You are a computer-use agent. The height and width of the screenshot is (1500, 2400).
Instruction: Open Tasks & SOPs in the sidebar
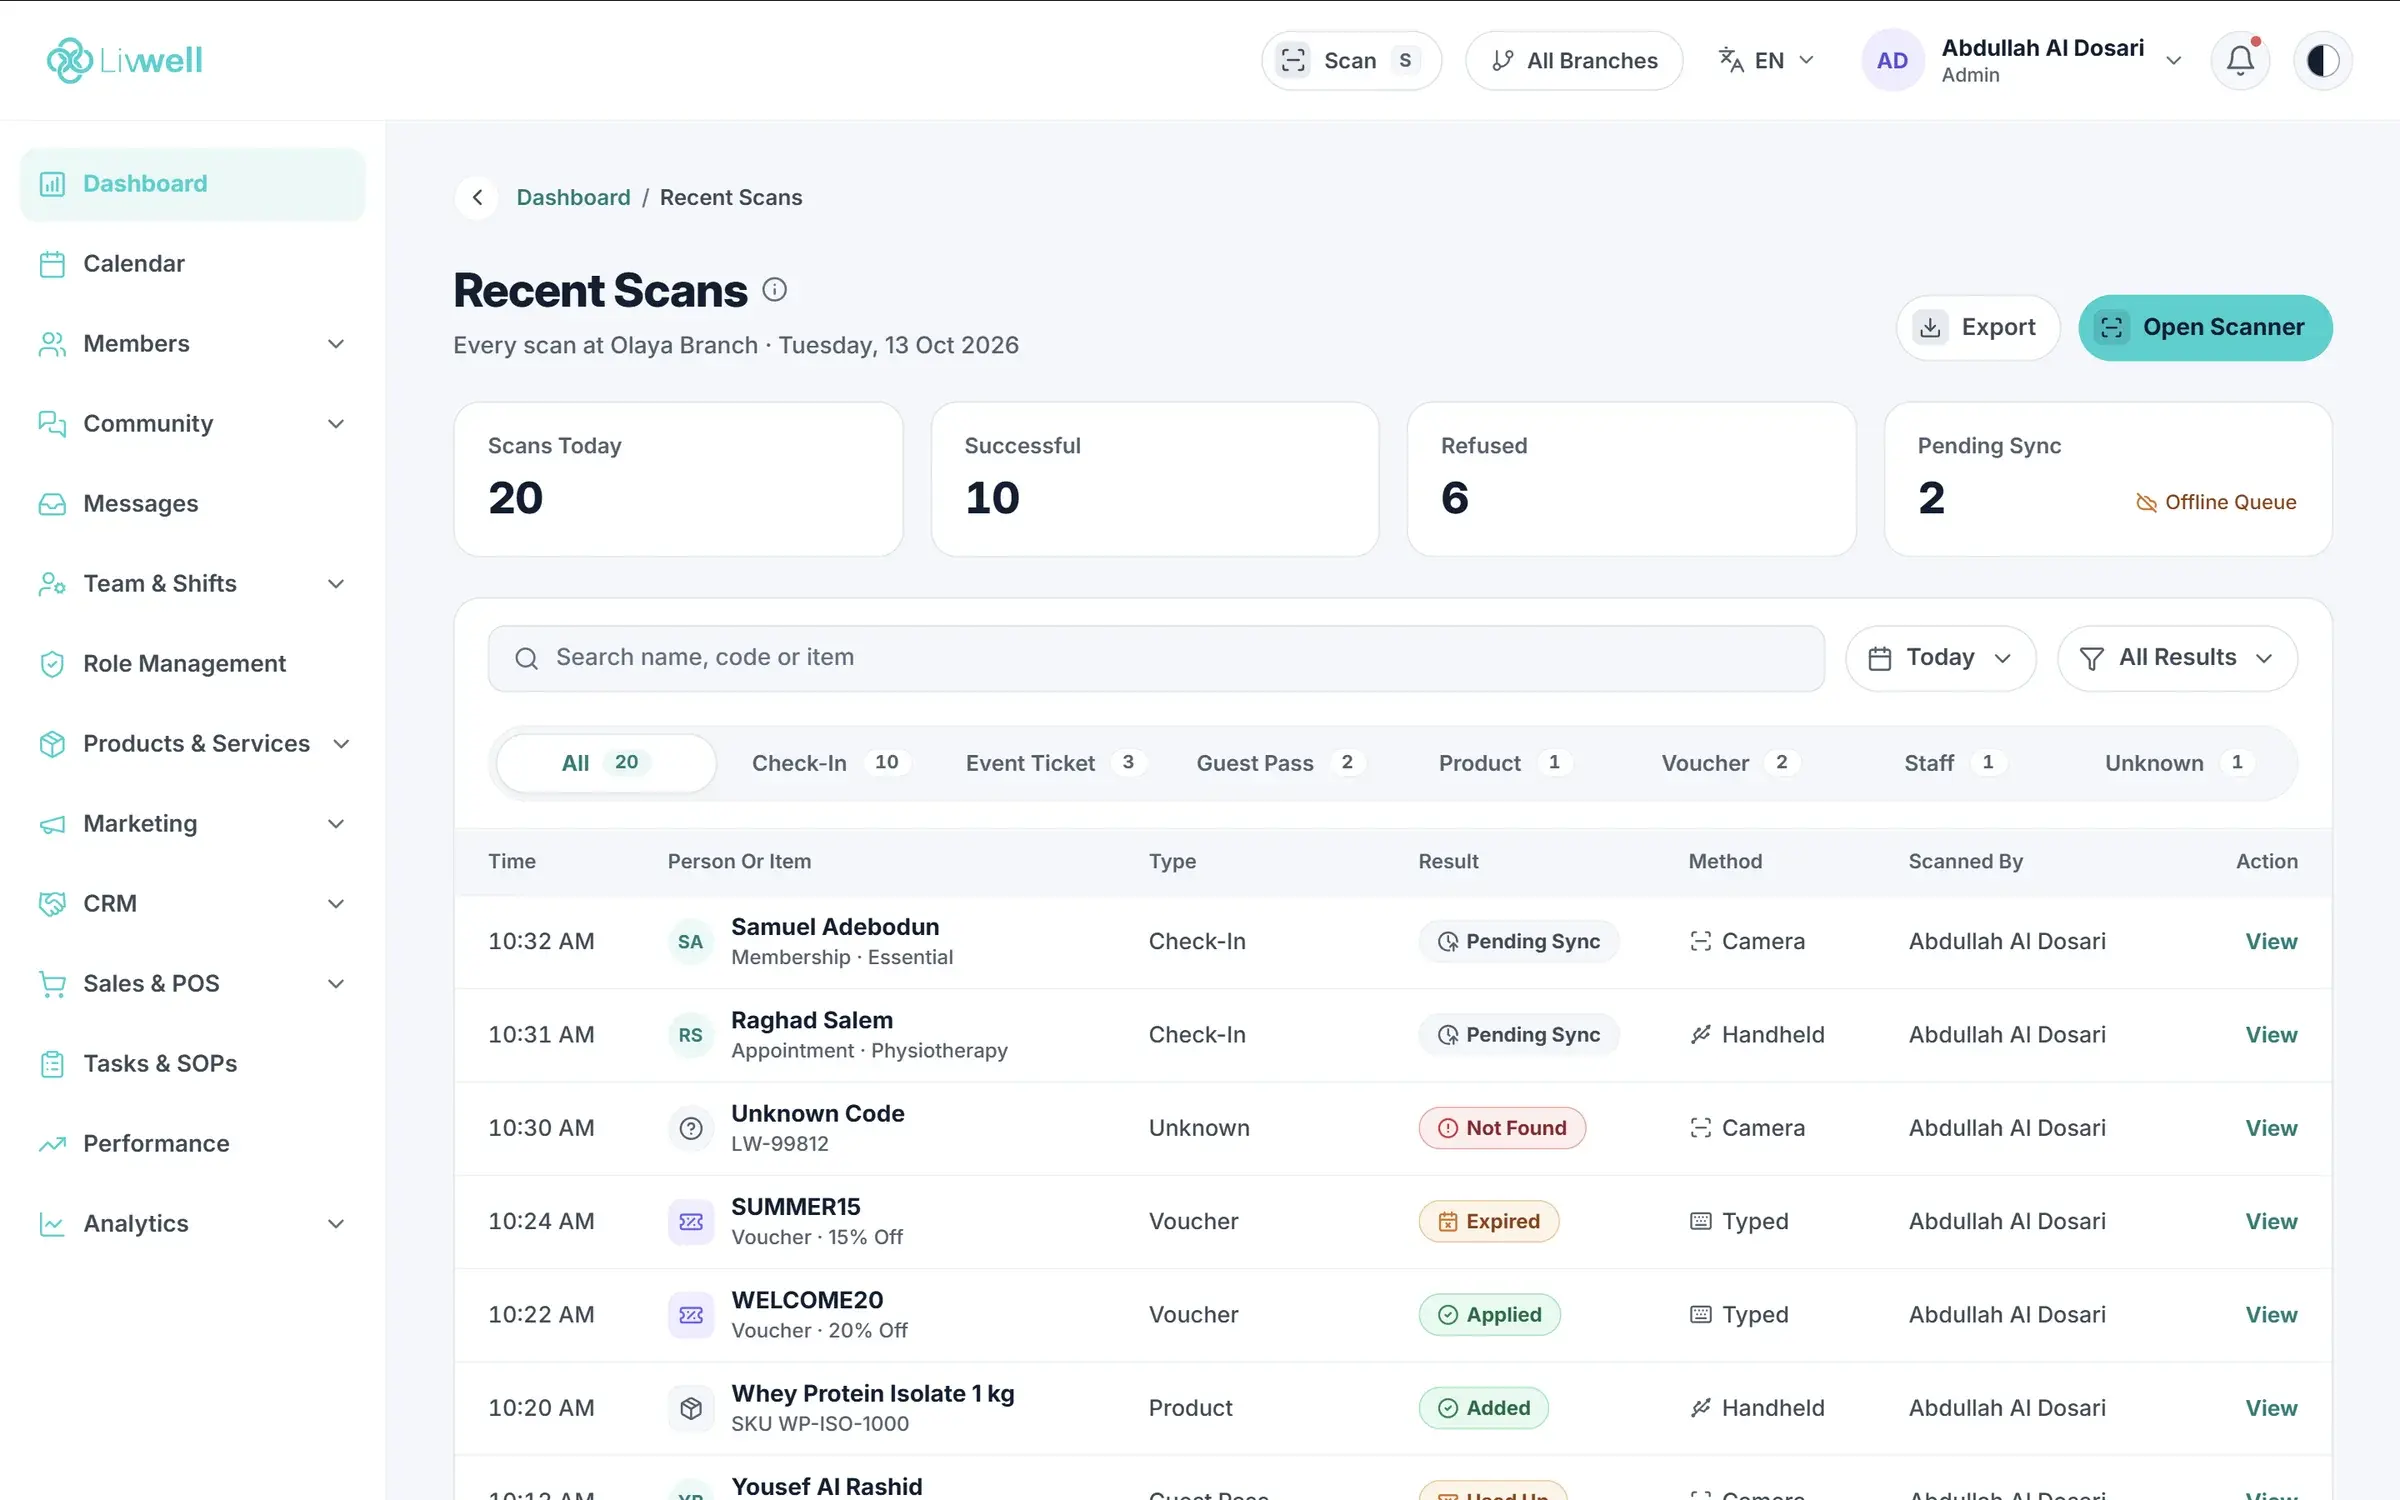click(x=192, y=1064)
